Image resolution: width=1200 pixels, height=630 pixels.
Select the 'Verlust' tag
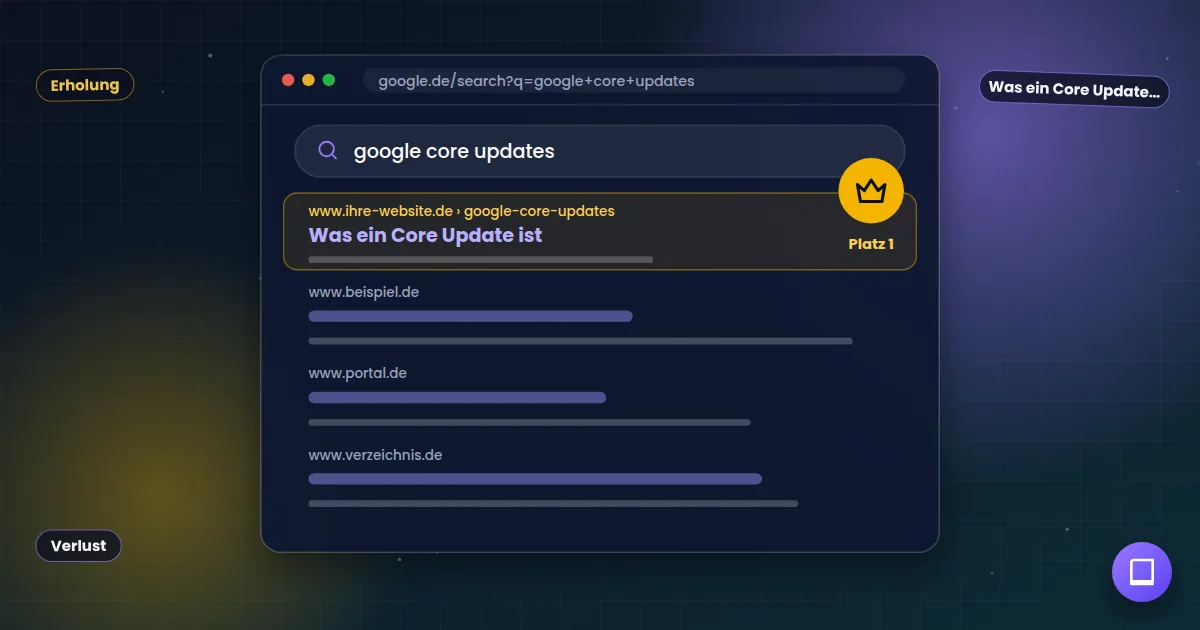pos(79,546)
